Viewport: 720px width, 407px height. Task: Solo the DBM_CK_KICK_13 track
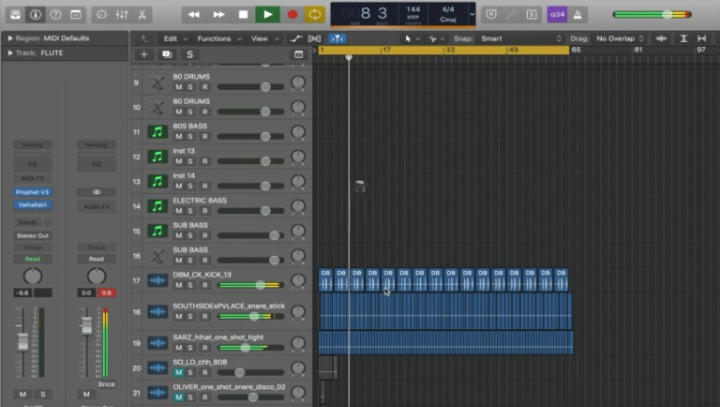click(x=190, y=285)
